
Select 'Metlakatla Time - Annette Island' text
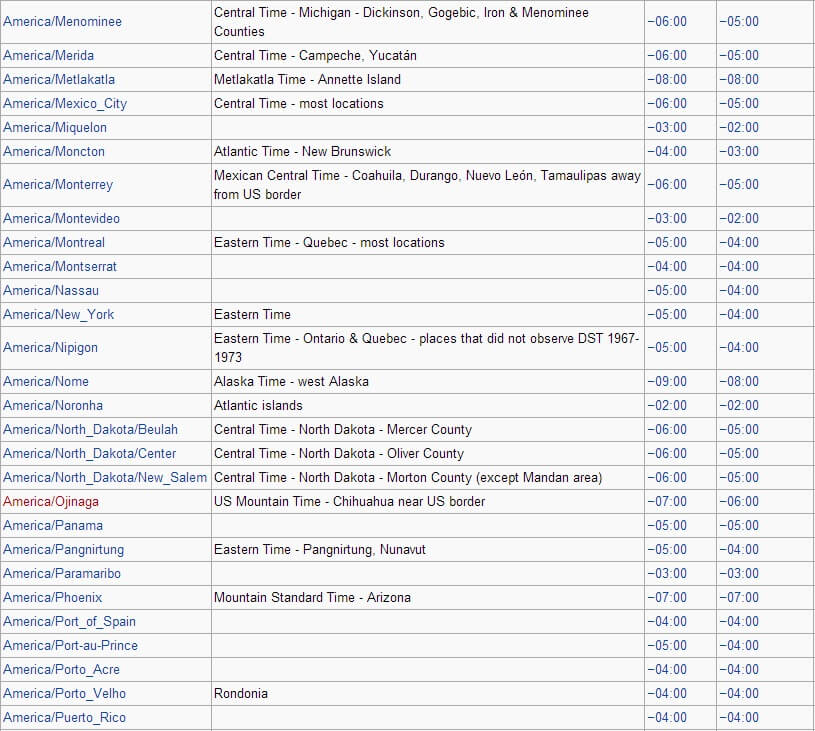[307, 80]
